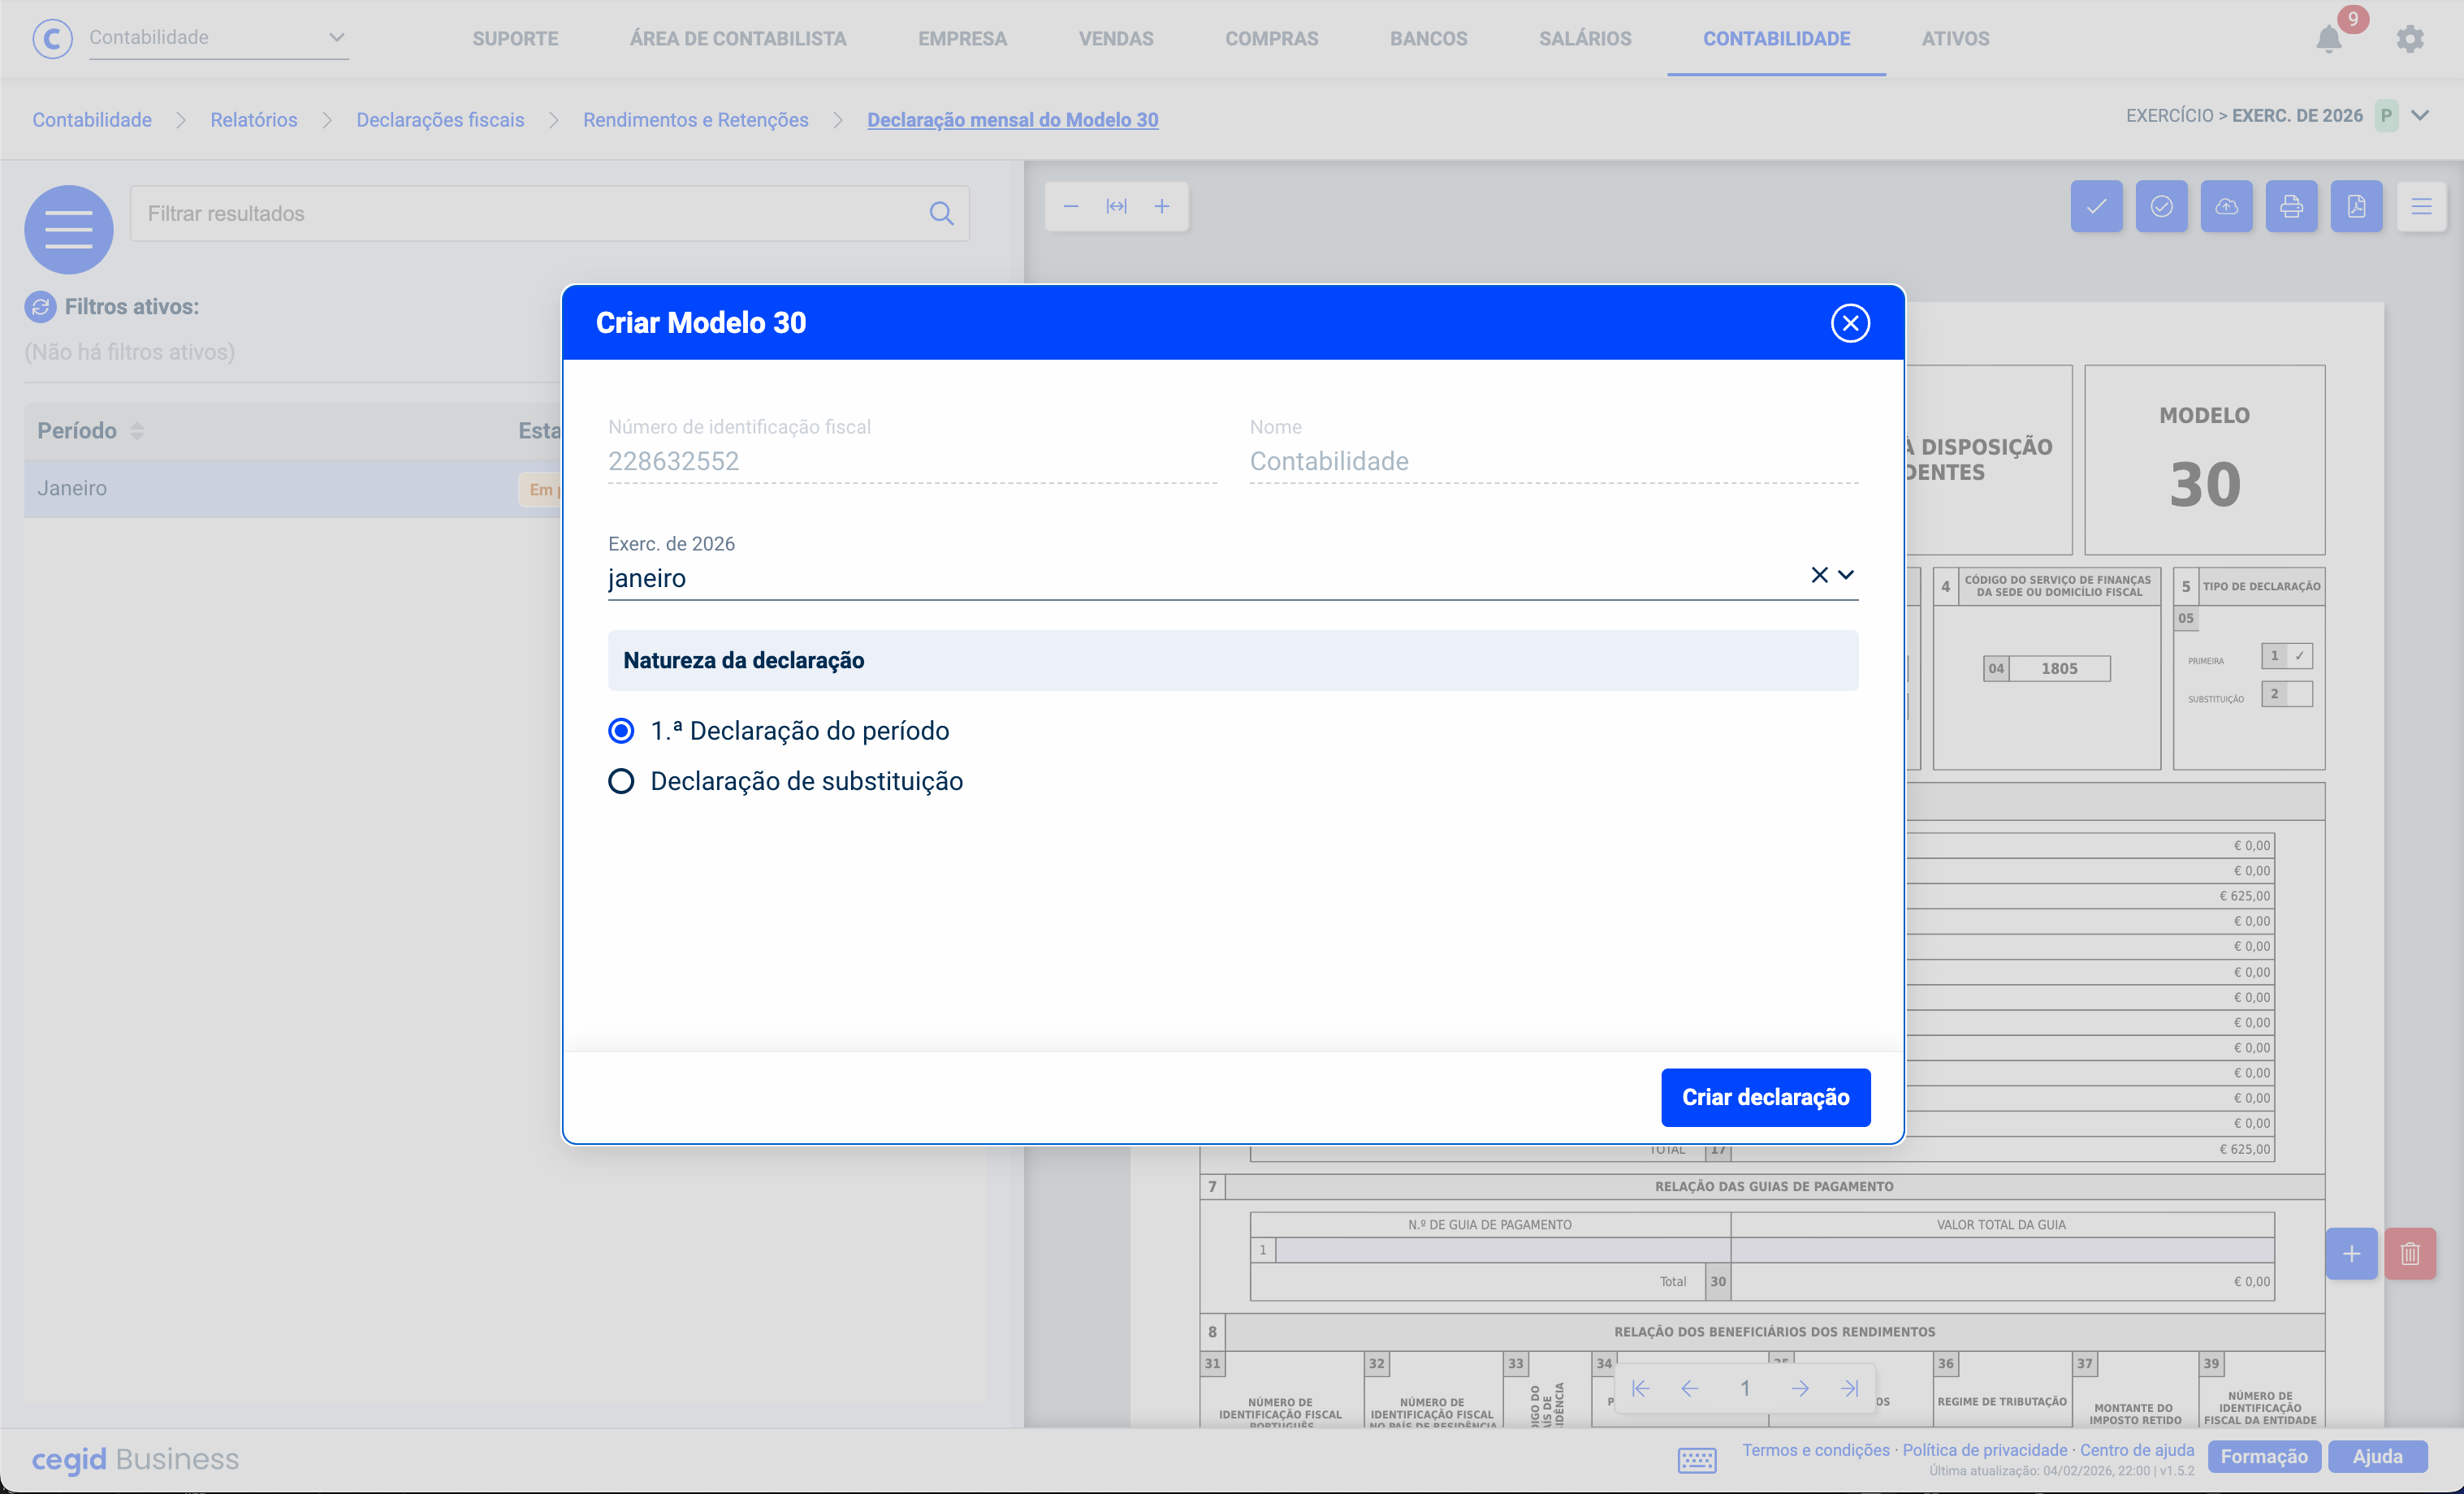Click the cloud upload icon
This screenshot has height=1494, width=2464.
[2226, 207]
